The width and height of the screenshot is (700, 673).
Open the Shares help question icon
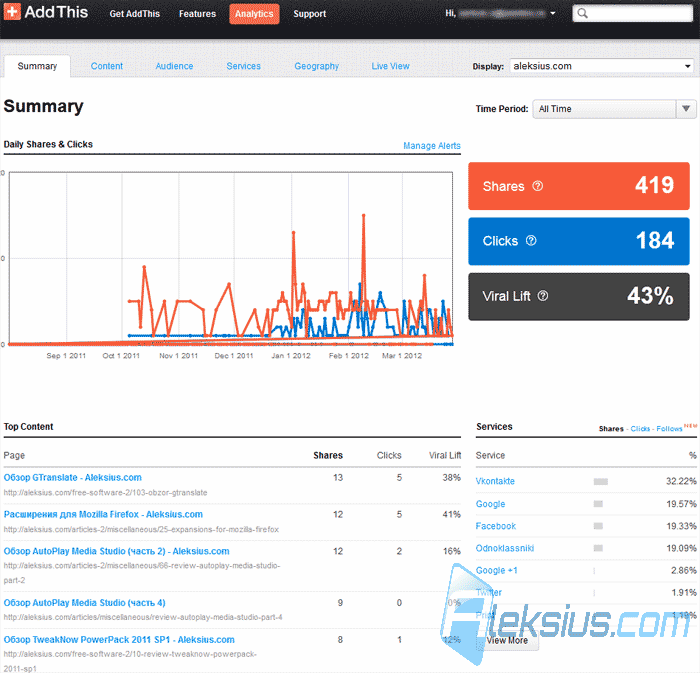[538, 186]
